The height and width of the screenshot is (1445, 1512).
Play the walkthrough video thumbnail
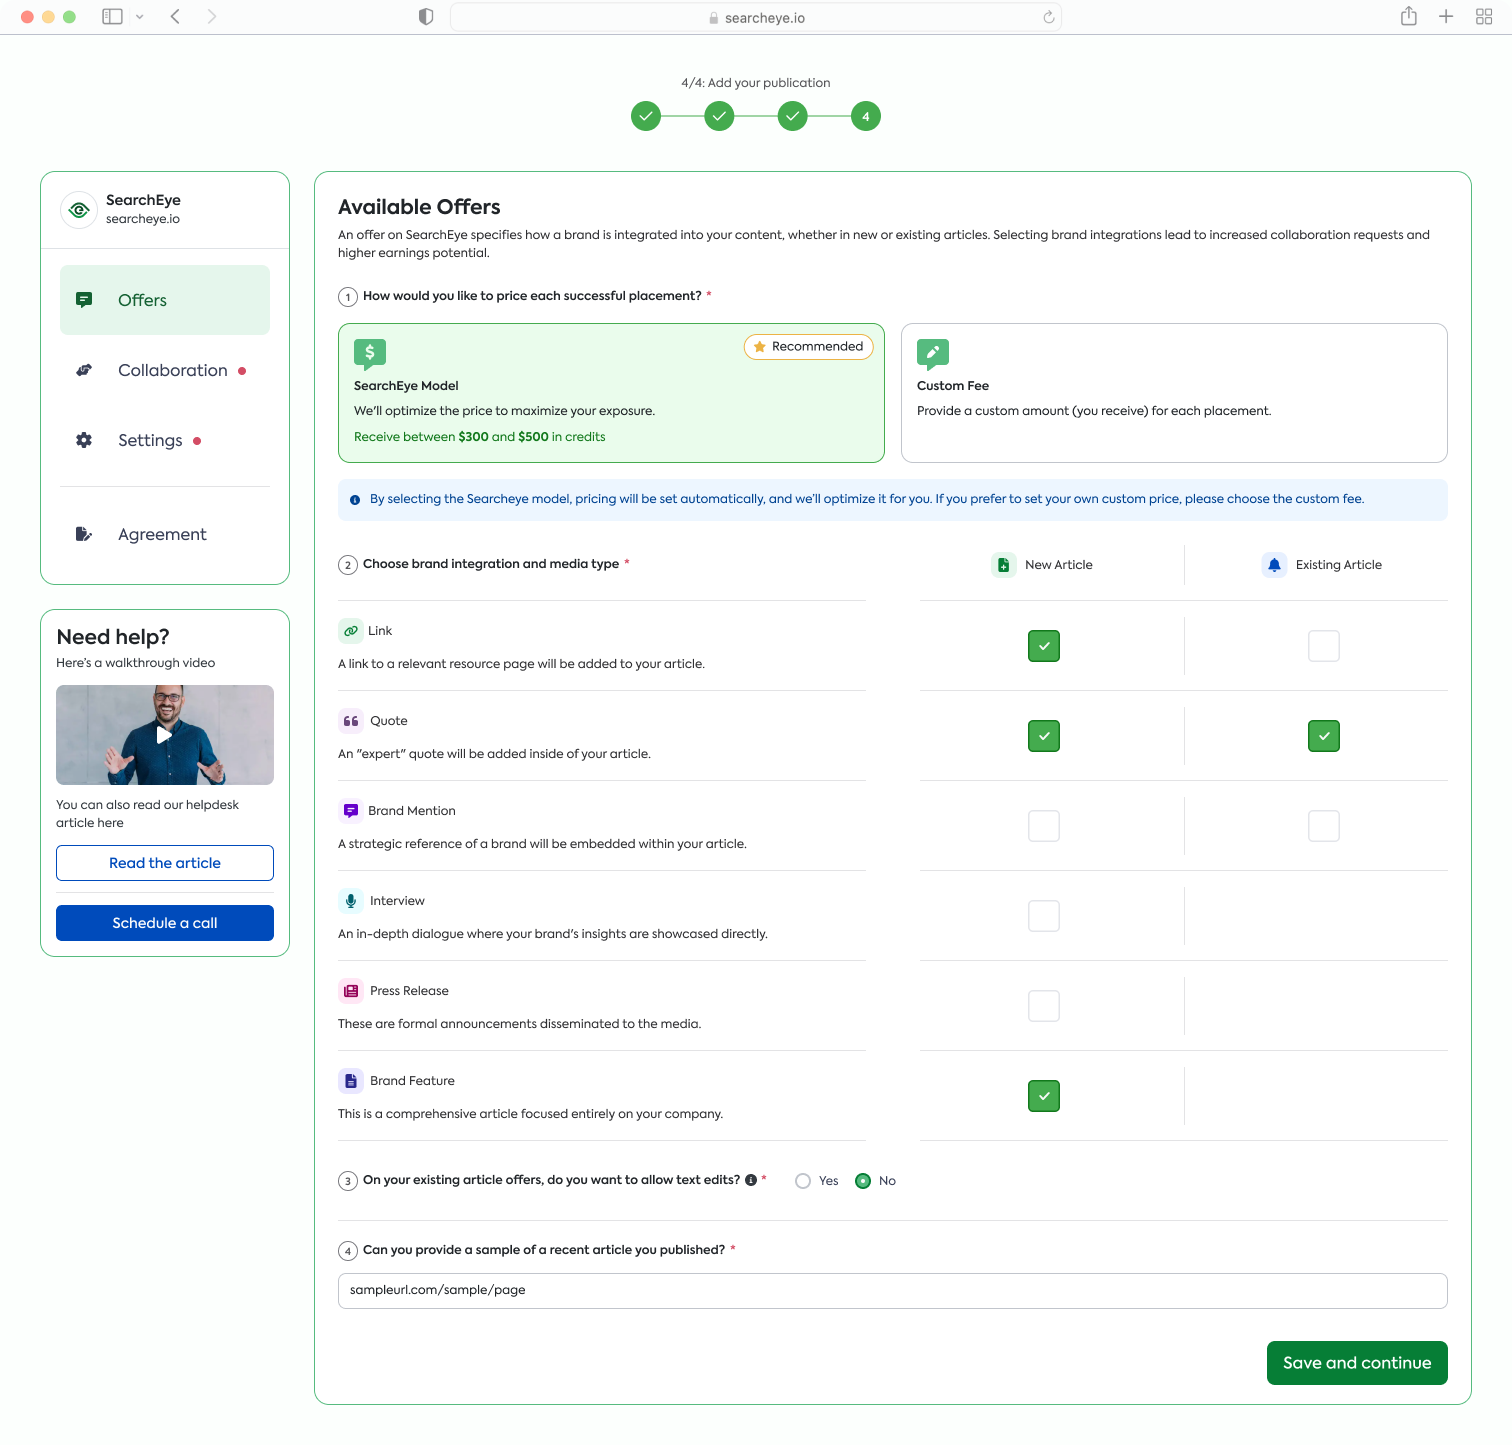pos(164,735)
